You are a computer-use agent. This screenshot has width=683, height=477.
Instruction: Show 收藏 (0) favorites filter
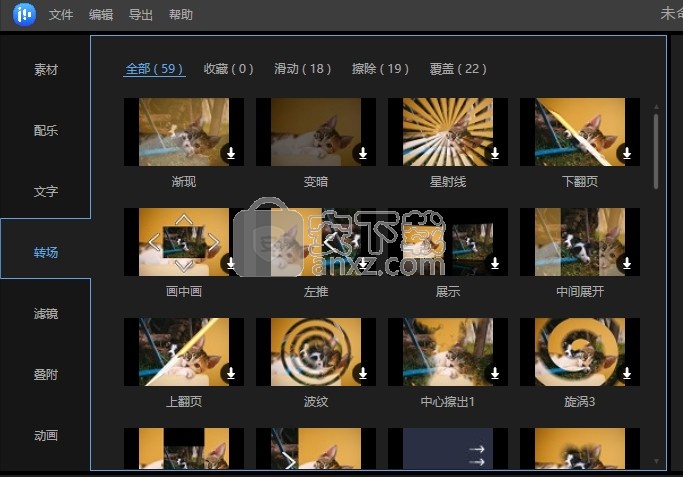[x=228, y=69]
